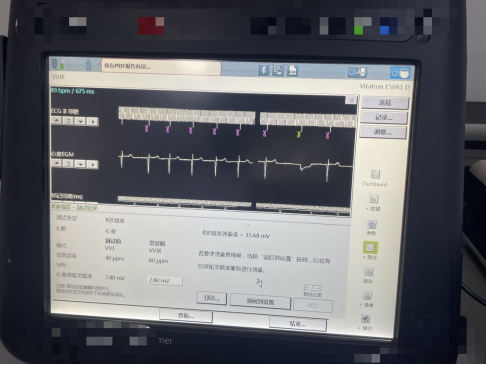Open the Dashboard icon in the sidebar
This screenshot has height=365, width=486.
(x=375, y=175)
